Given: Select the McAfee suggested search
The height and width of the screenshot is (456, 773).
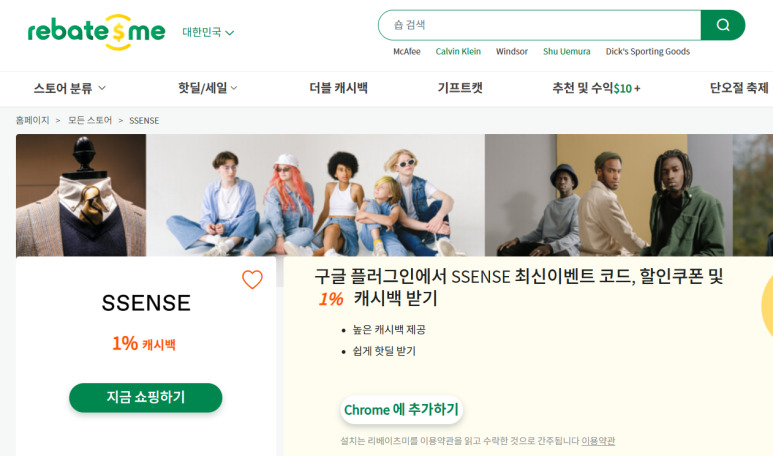Looking at the screenshot, I should (x=407, y=51).
